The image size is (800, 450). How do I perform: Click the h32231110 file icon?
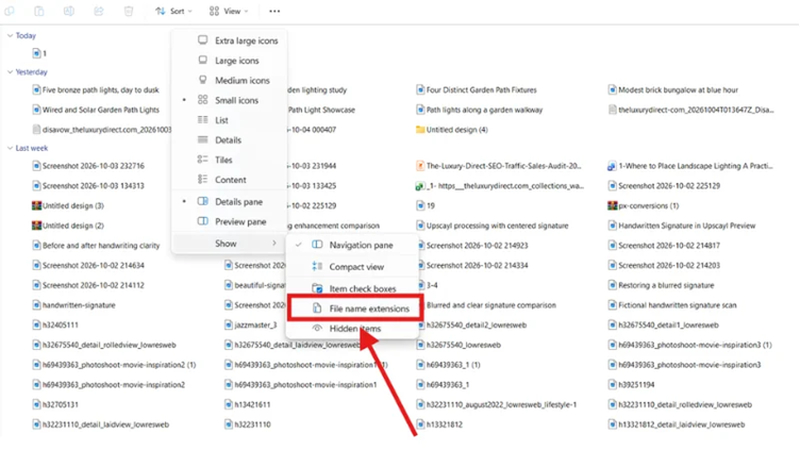tap(228, 424)
